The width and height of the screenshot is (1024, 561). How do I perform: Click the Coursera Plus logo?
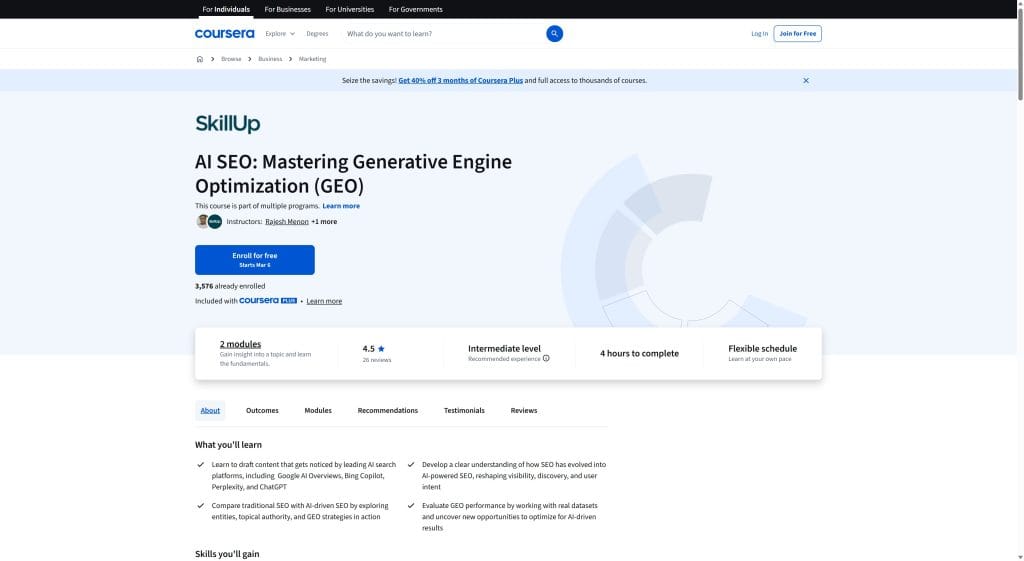[x=268, y=300]
